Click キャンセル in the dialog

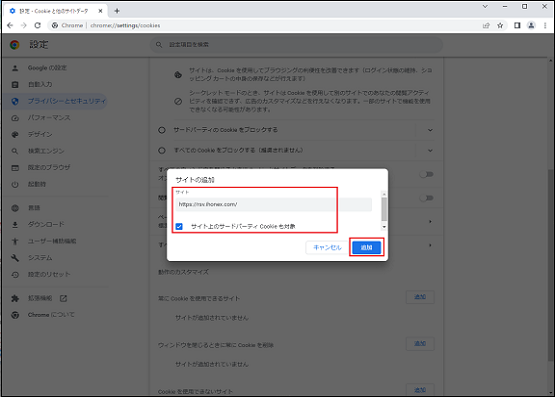tap(327, 247)
